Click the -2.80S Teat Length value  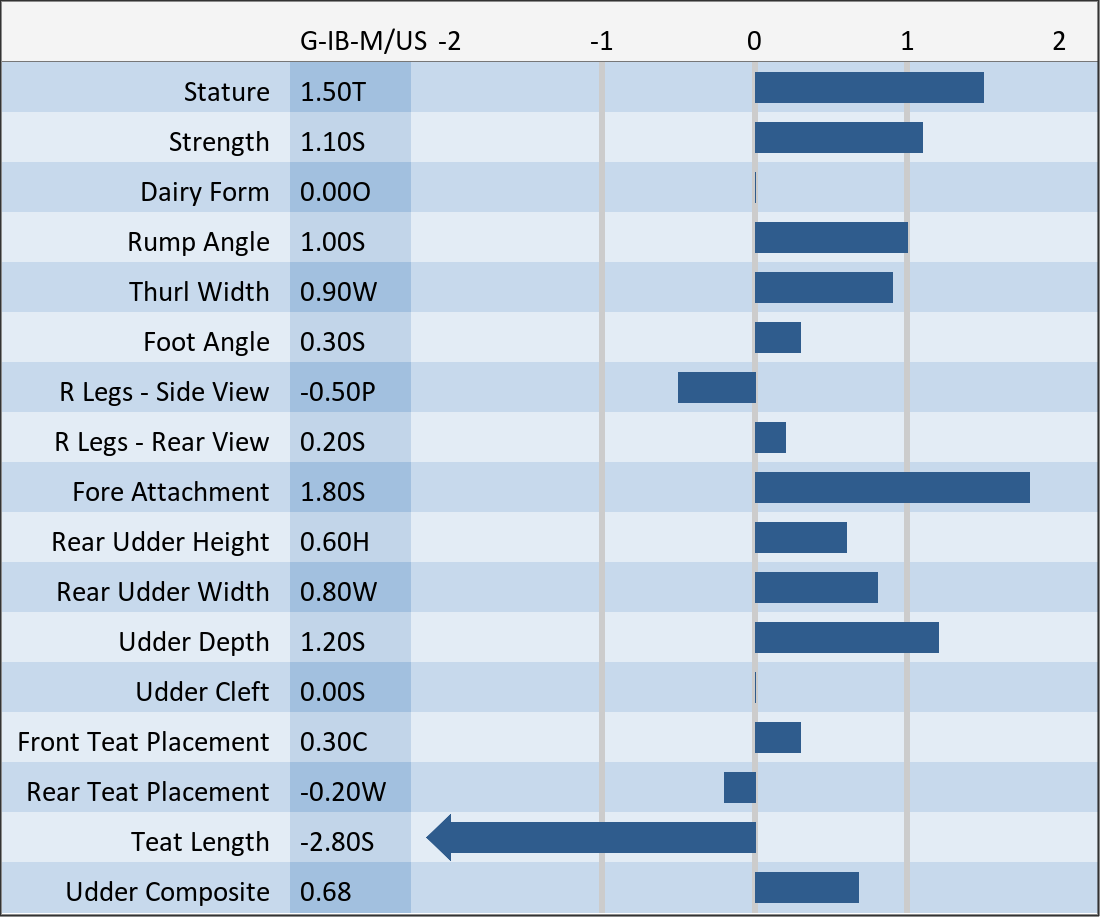tap(338, 842)
